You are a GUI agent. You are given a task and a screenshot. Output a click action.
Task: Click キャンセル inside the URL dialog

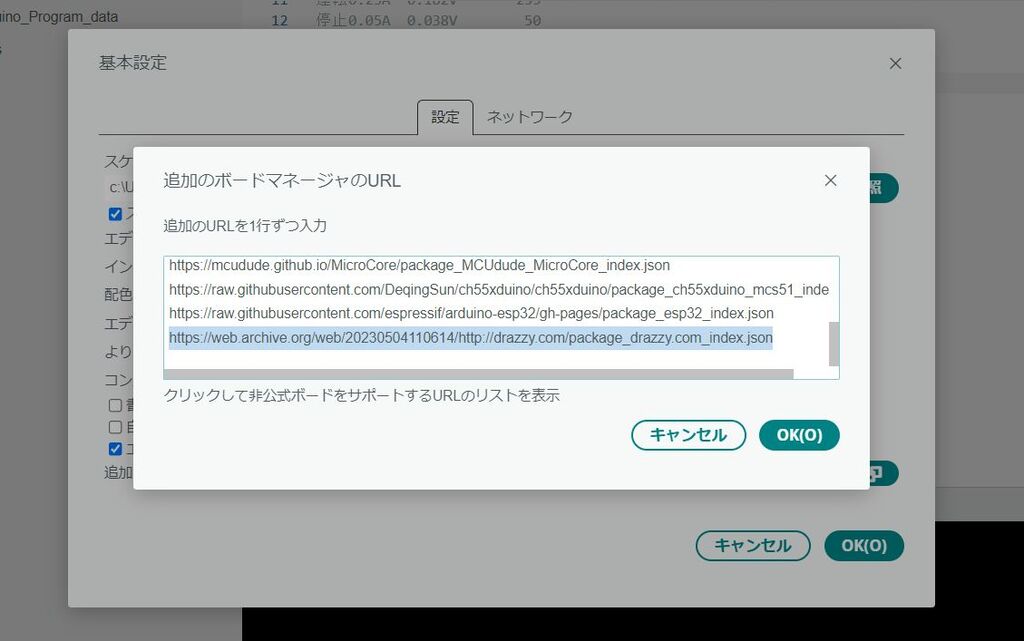tap(688, 435)
